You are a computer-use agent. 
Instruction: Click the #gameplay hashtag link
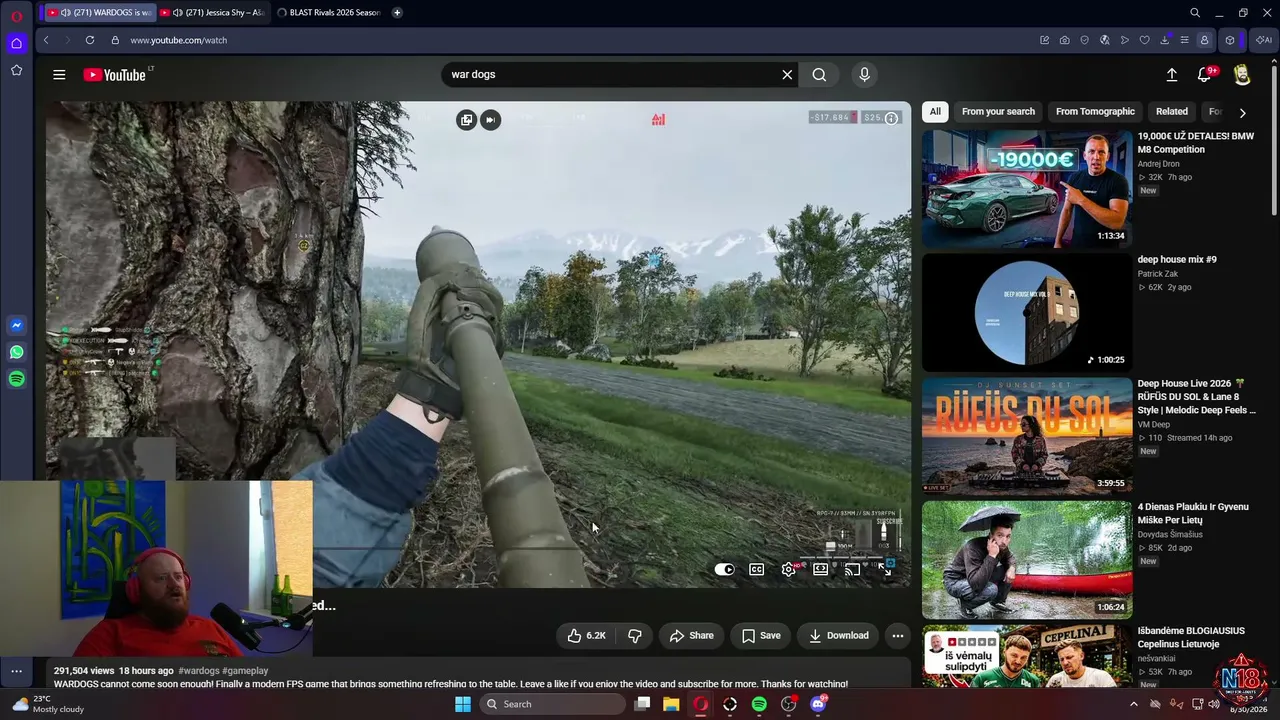(245, 671)
